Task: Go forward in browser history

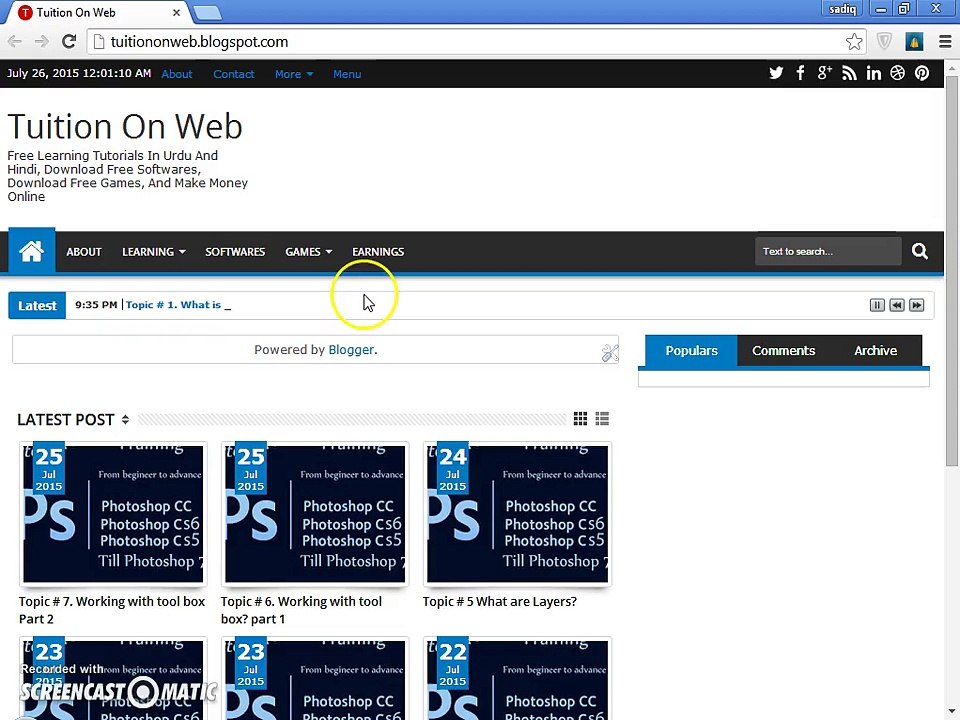Action: 42,42
